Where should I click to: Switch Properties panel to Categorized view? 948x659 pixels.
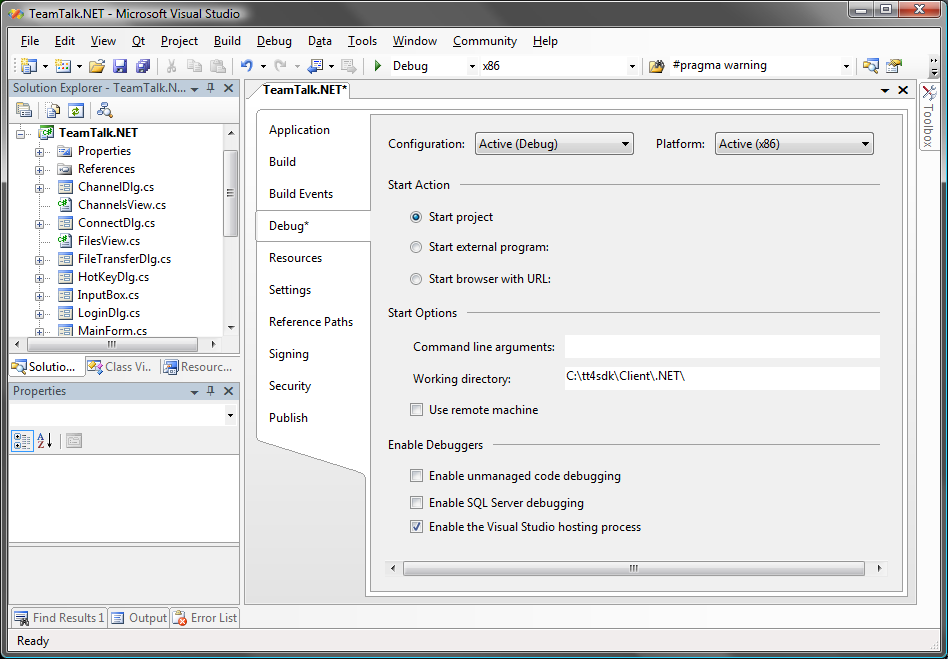22,440
